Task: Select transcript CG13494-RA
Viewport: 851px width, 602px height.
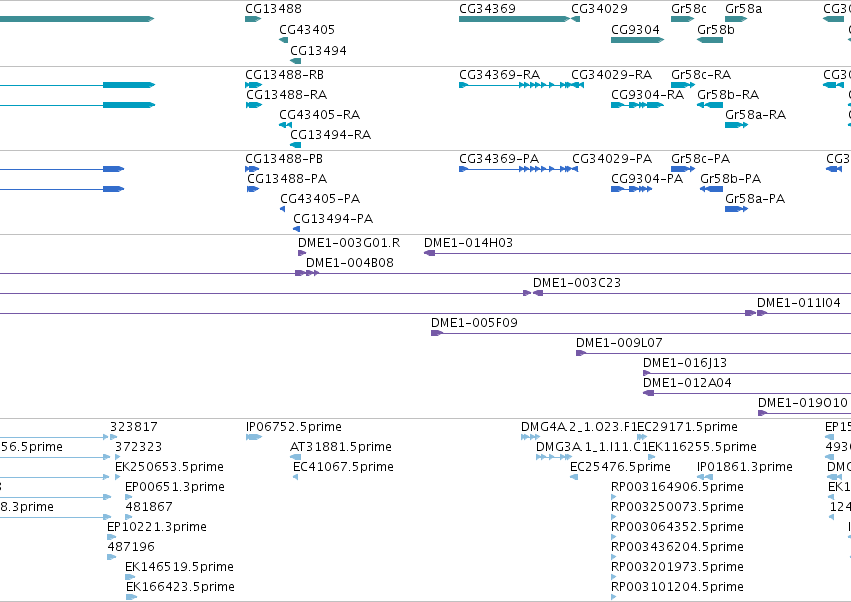Action: (296, 145)
